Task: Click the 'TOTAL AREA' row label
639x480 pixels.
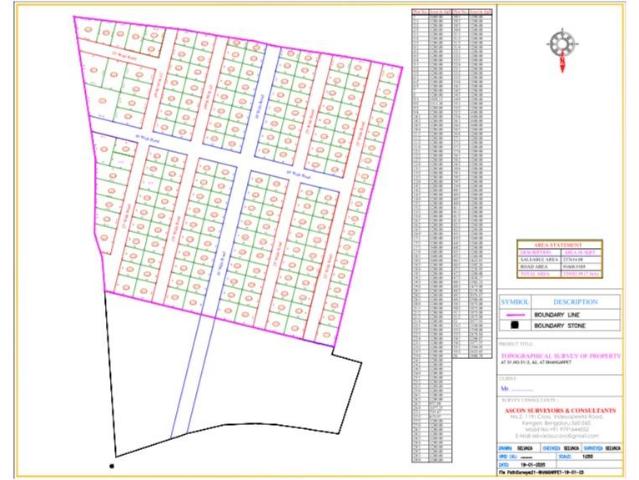Action: tap(535, 274)
